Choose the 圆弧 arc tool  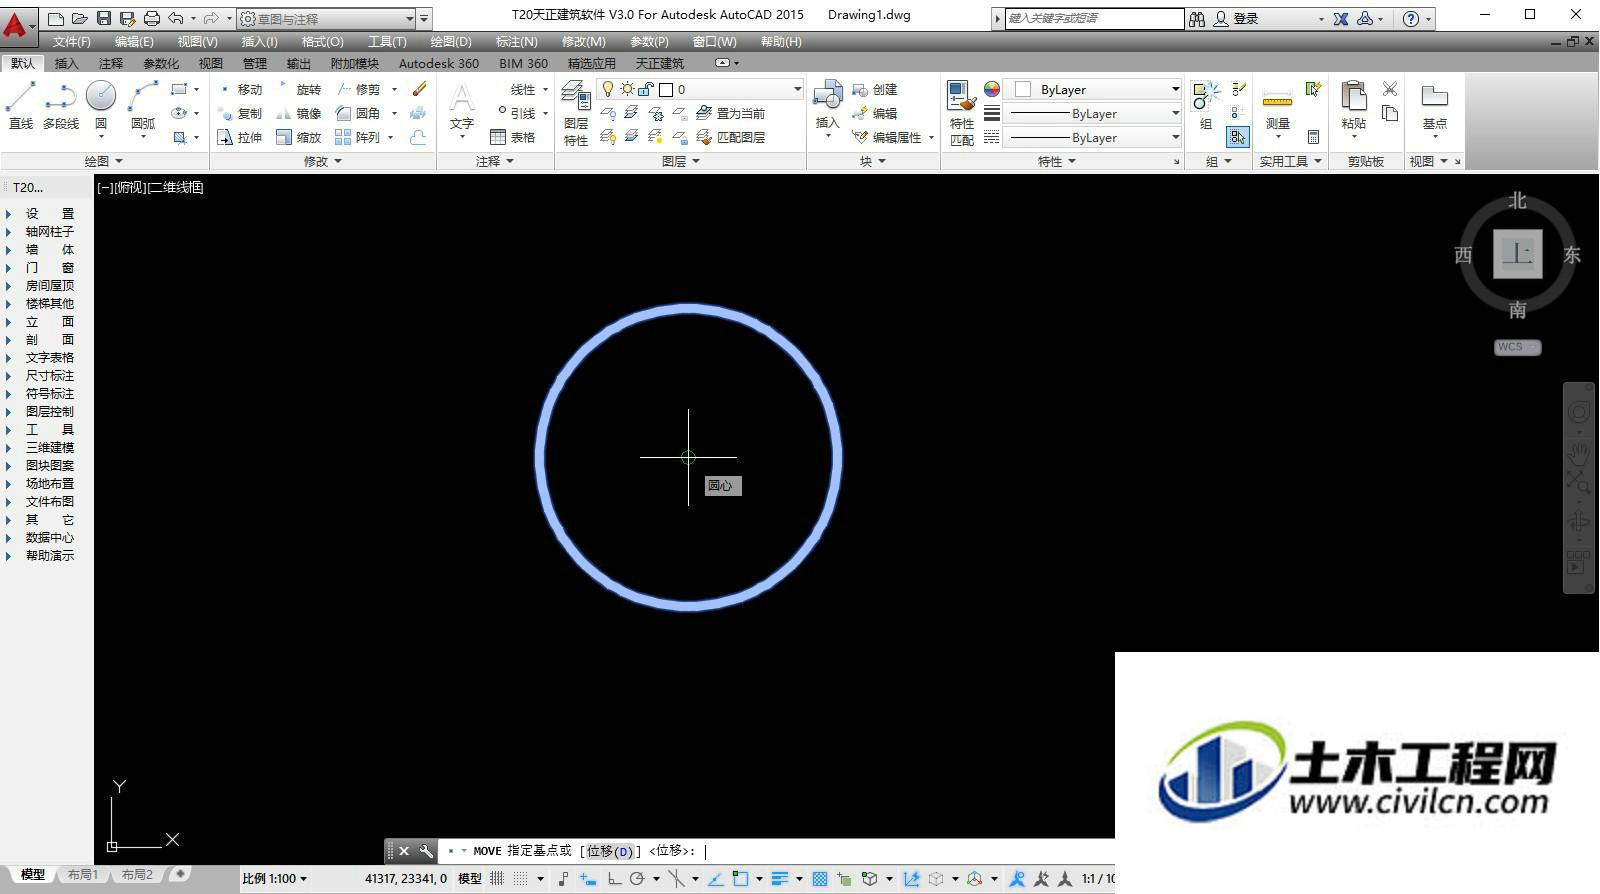point(143,106)
